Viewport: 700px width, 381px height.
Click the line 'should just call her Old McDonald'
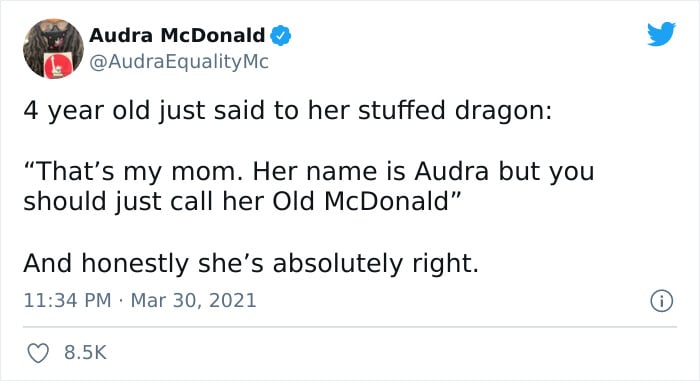click(242, 201)
